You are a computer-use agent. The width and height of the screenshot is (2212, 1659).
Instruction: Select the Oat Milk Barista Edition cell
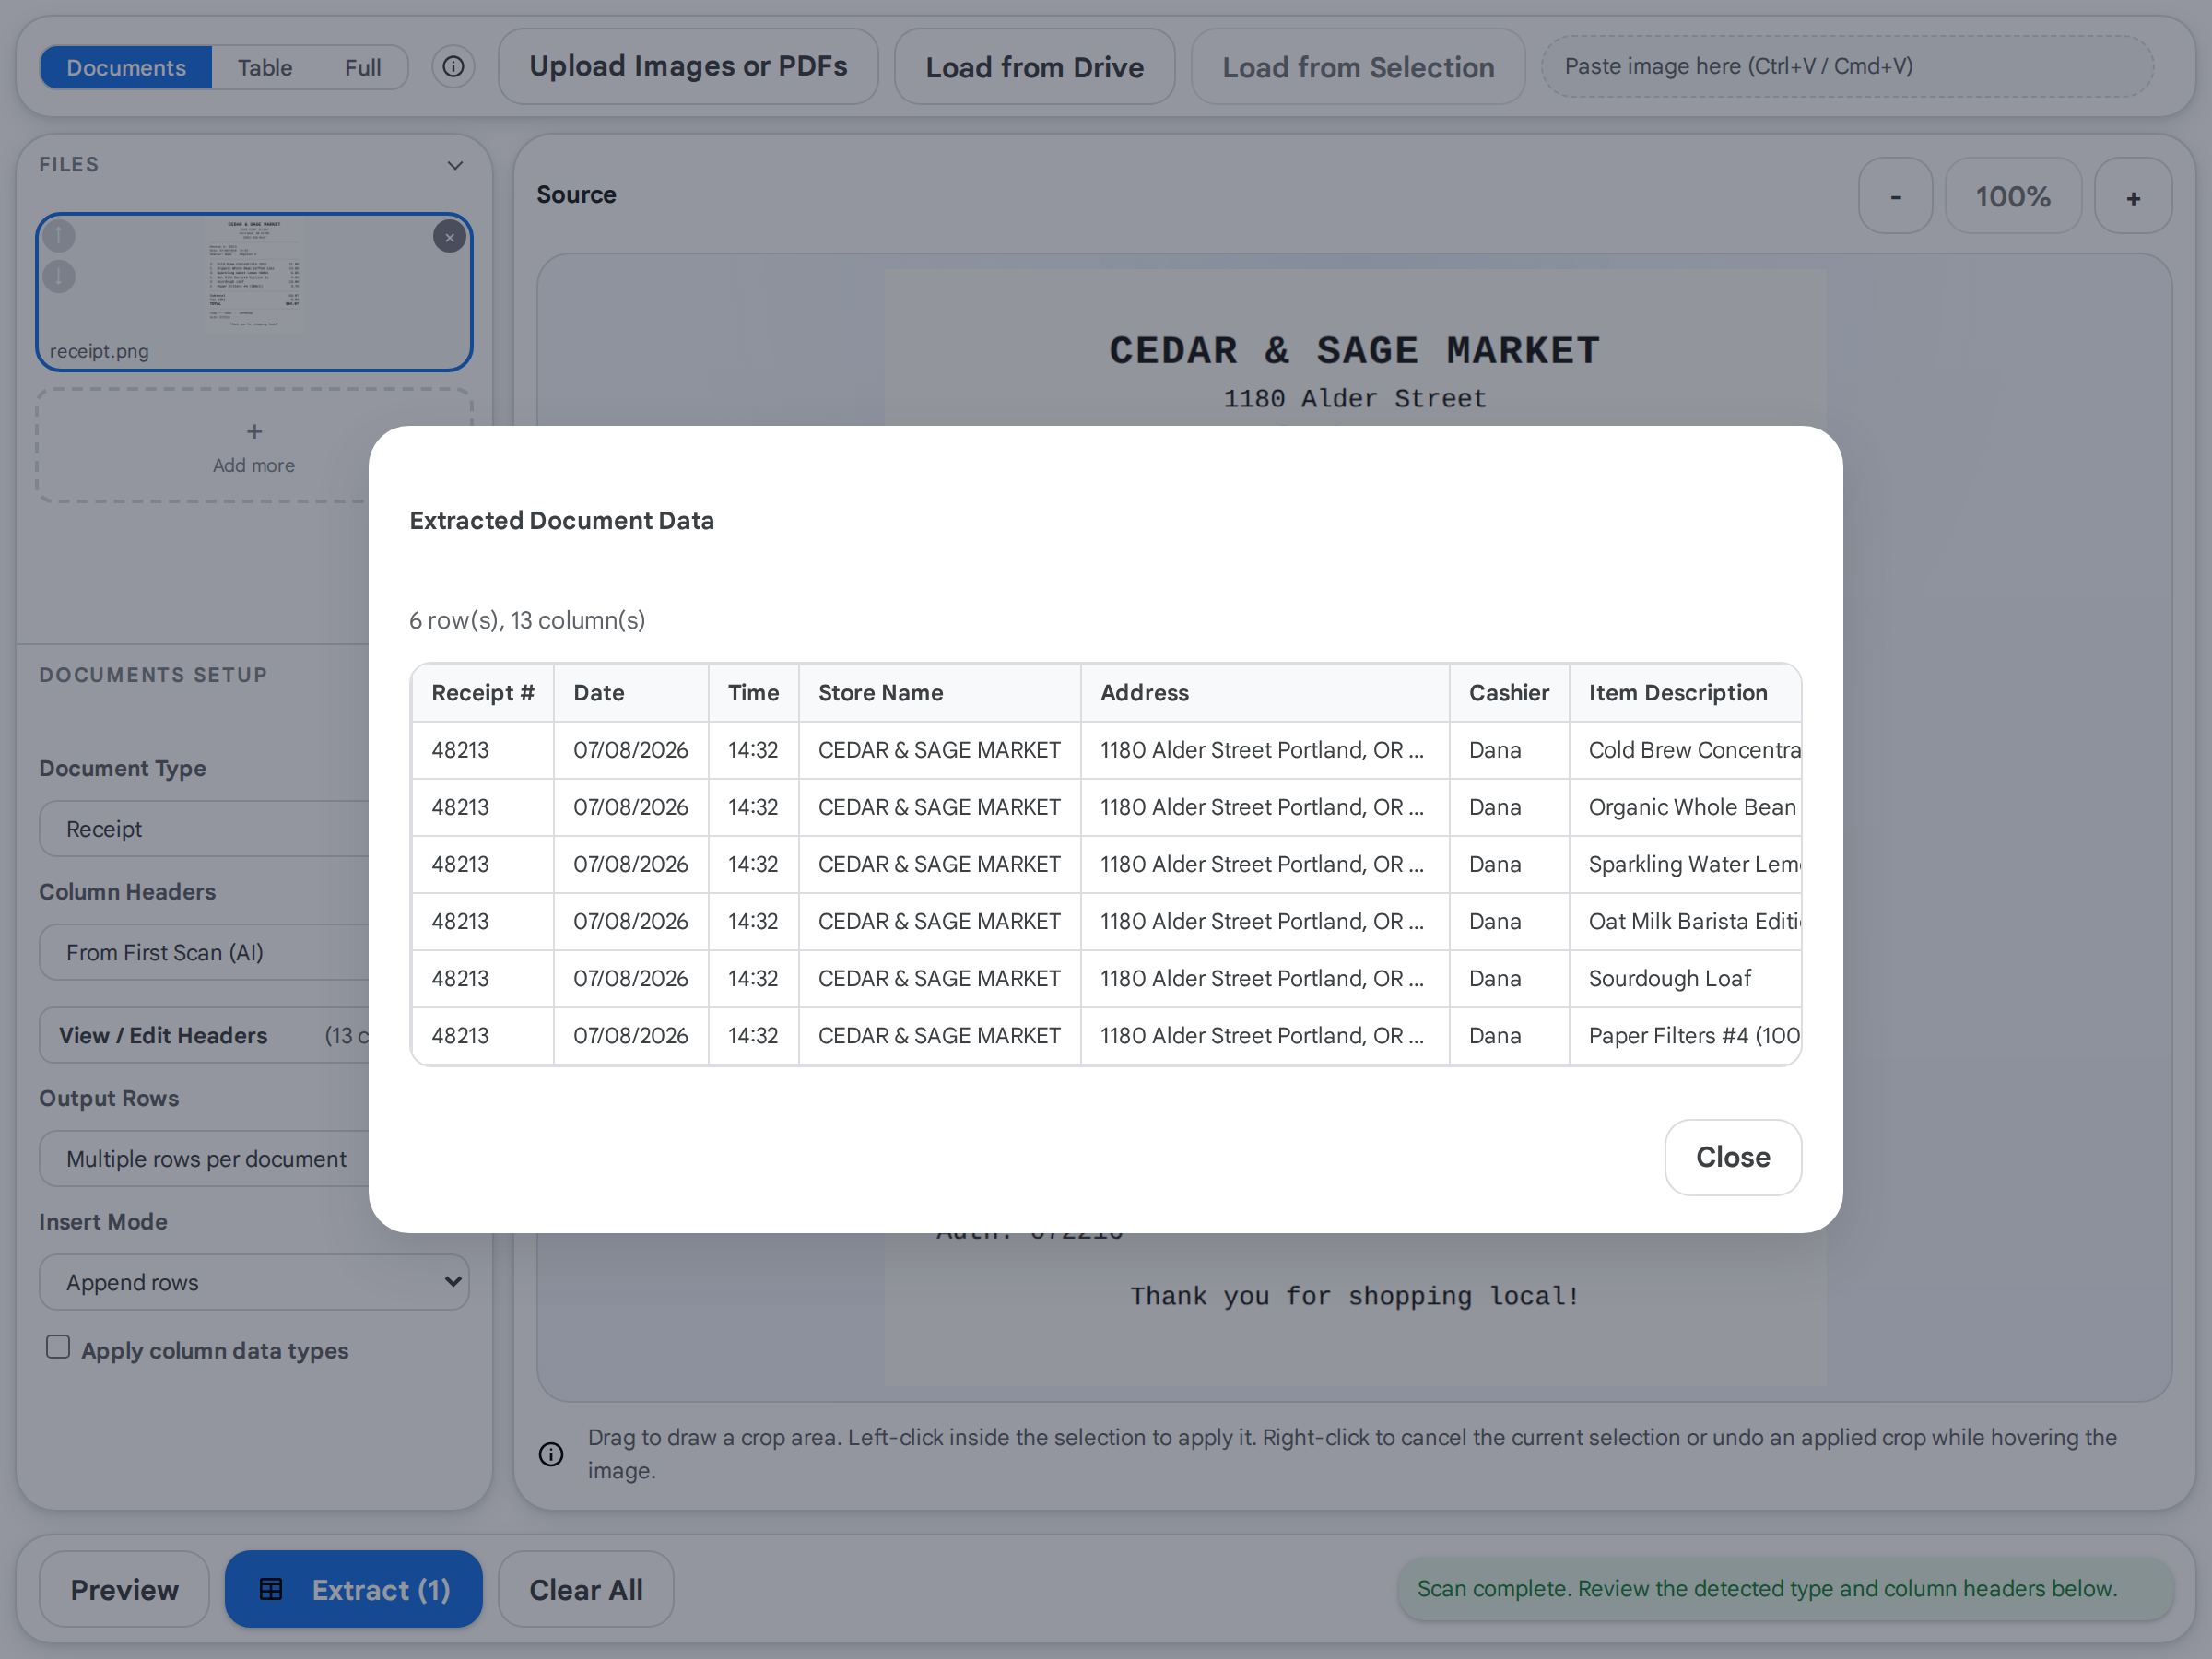coord(1685,921)
